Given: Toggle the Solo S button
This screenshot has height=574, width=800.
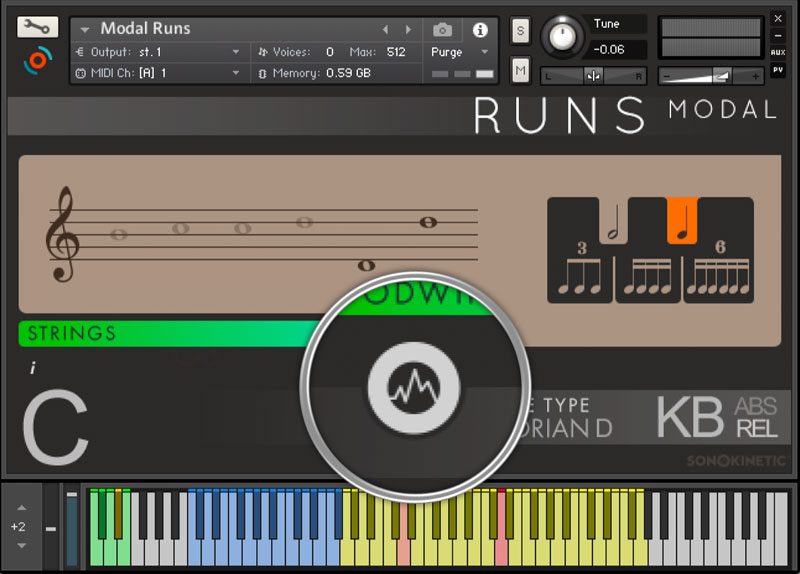Looking at the screenshot, I should pyautogui.click(x=520, y=30).
